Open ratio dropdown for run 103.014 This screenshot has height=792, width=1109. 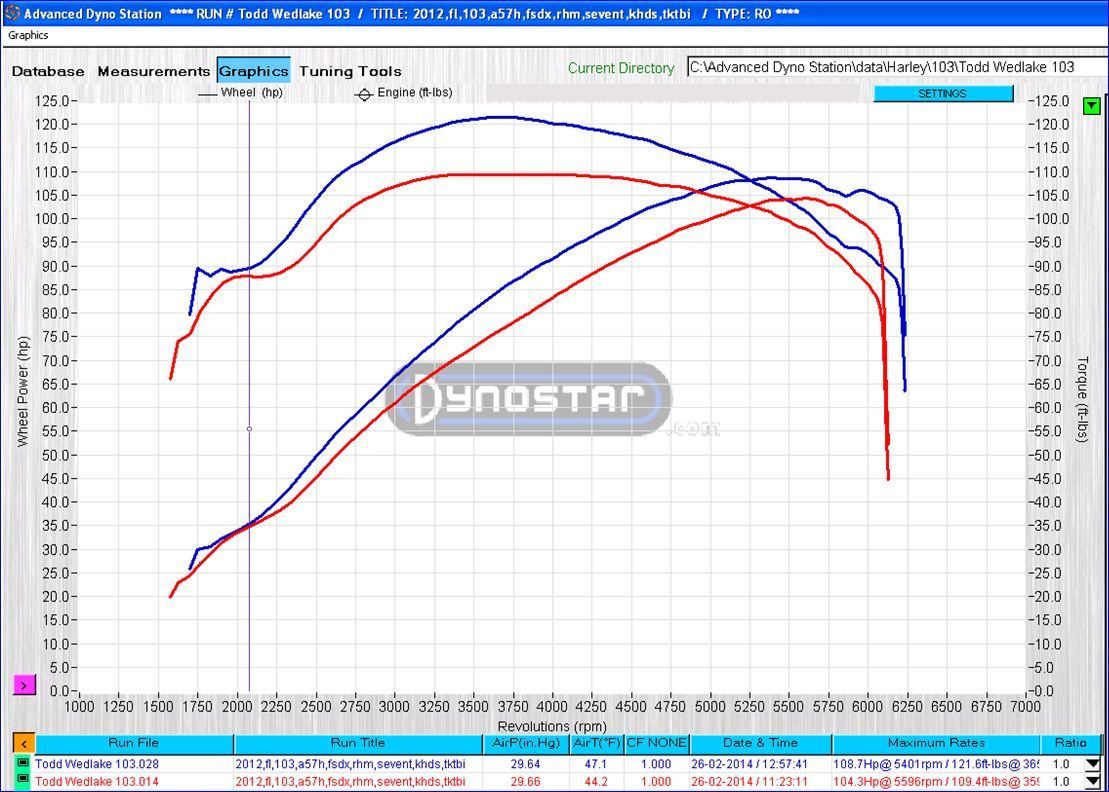coord(1092,782)
